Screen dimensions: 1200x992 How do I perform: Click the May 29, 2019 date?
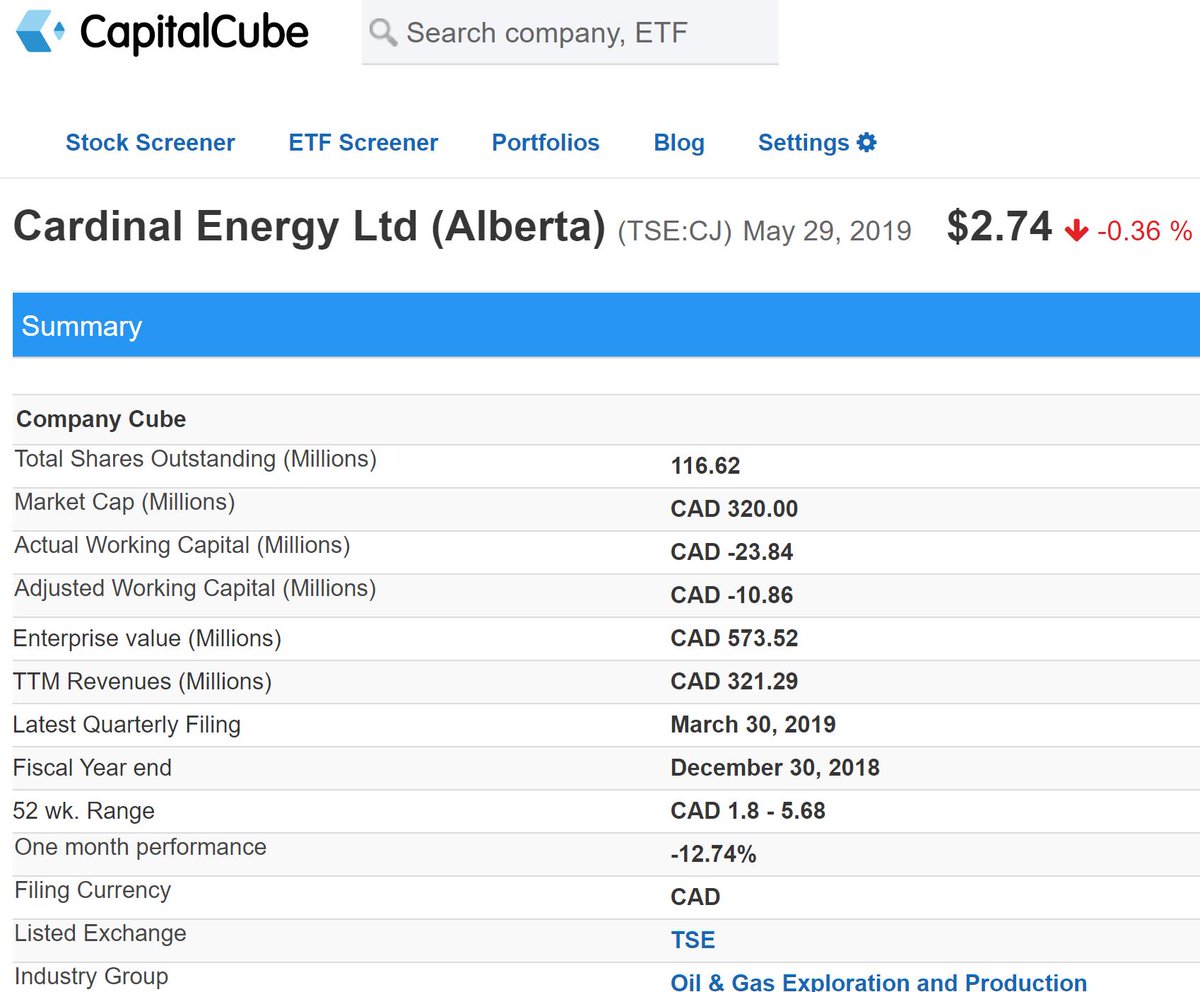[827, 232]
